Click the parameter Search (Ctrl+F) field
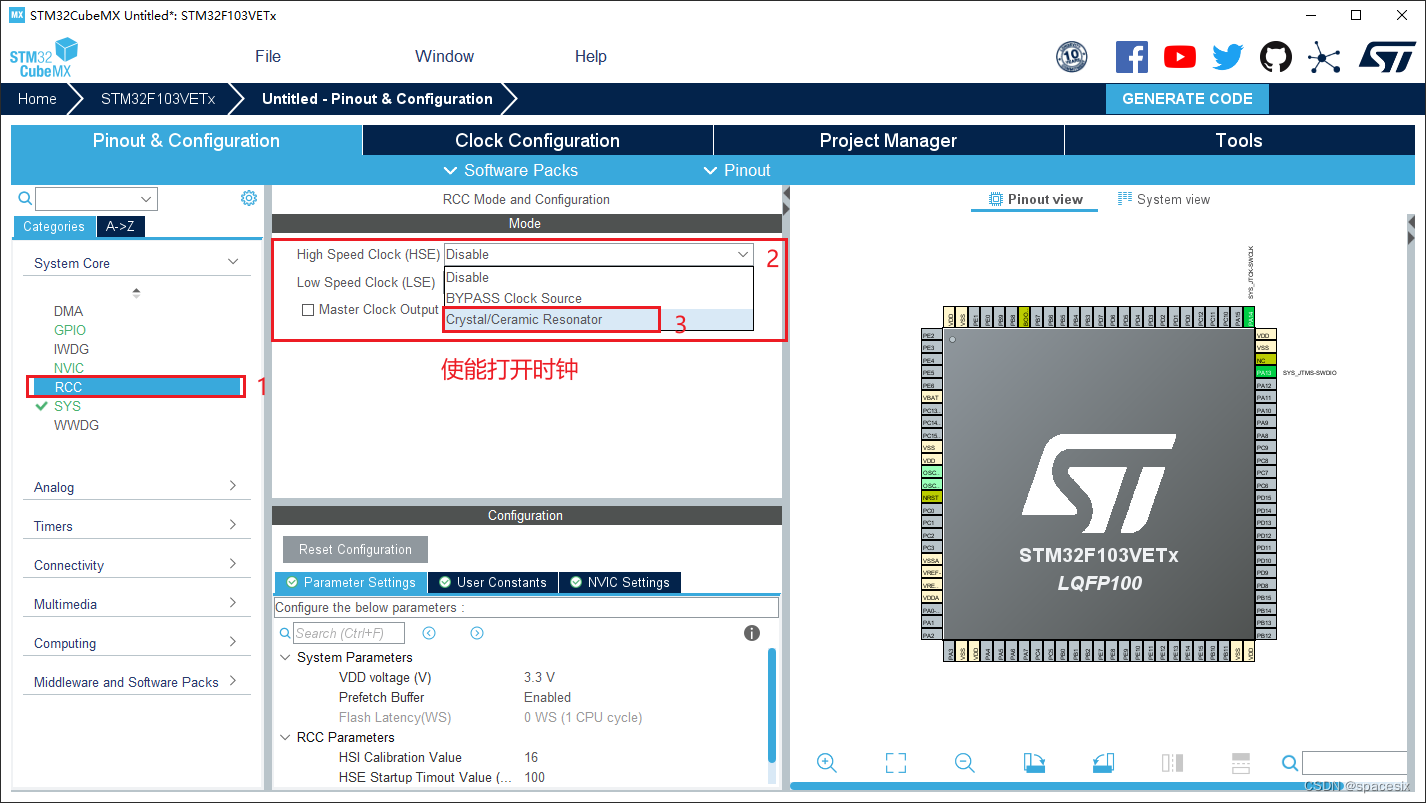Image resolution: width=1426 pixels, height=803 pixels. click(x=349, y=633)
